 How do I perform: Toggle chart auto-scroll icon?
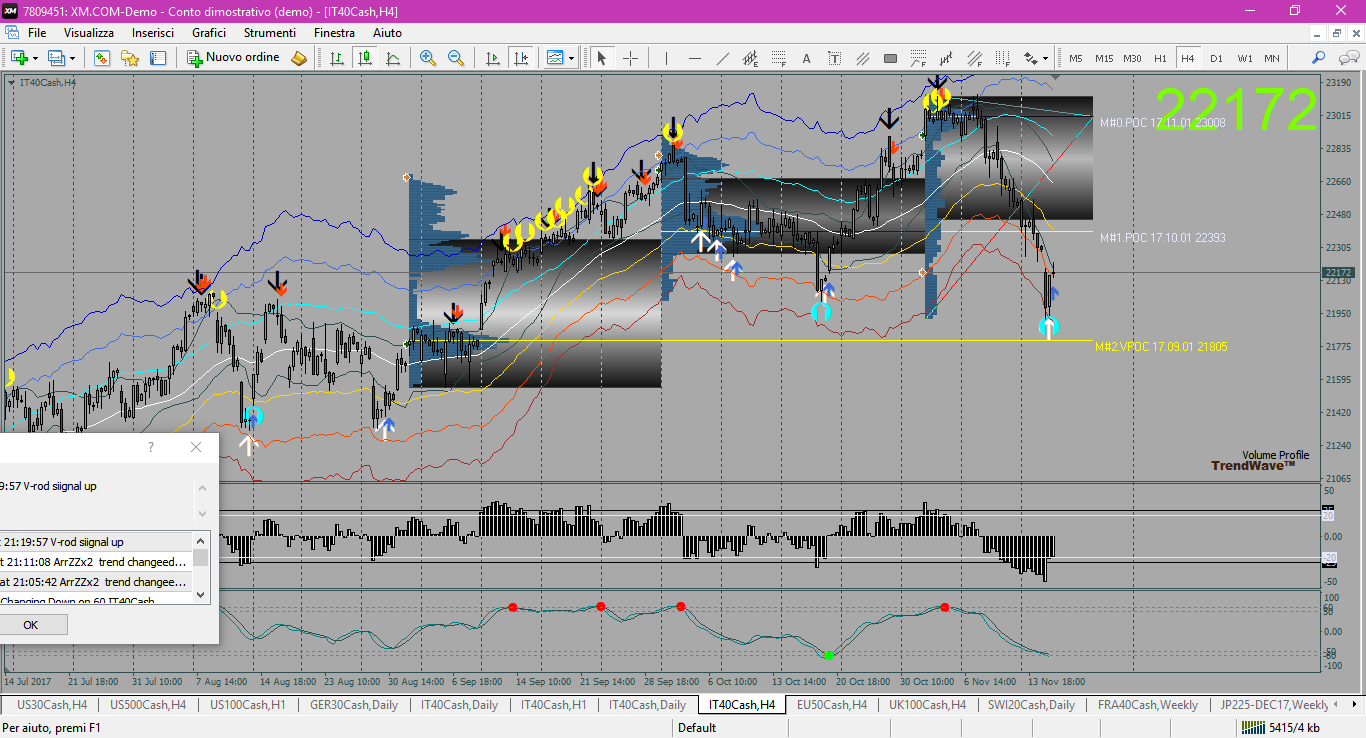tap(492, 58)
